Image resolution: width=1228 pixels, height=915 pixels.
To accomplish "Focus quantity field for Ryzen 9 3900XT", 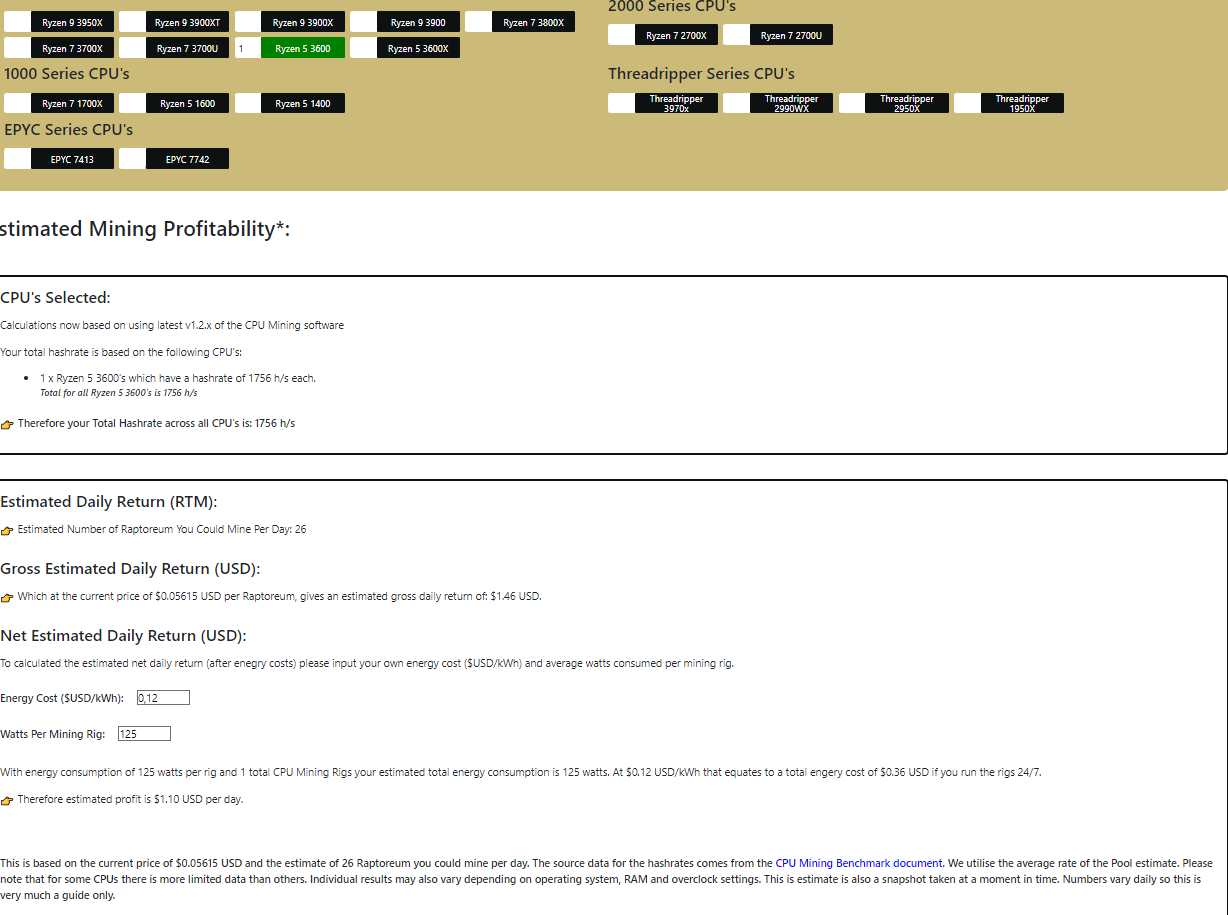I will click(132, 22).
